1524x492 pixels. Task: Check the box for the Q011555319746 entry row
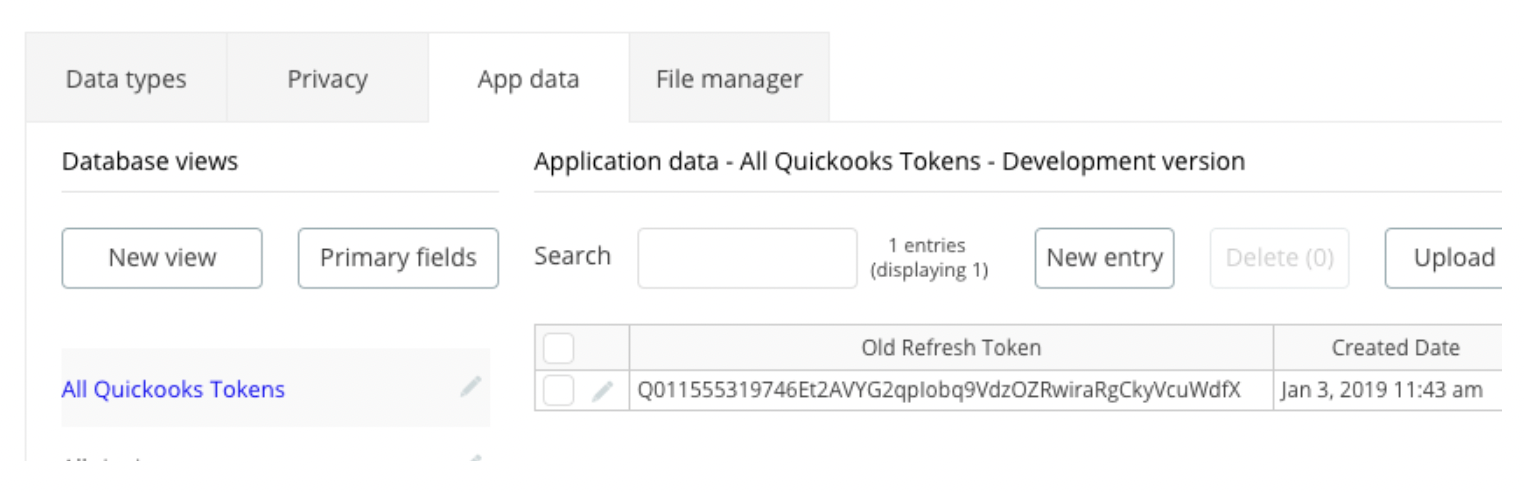(x=558, y=390)
